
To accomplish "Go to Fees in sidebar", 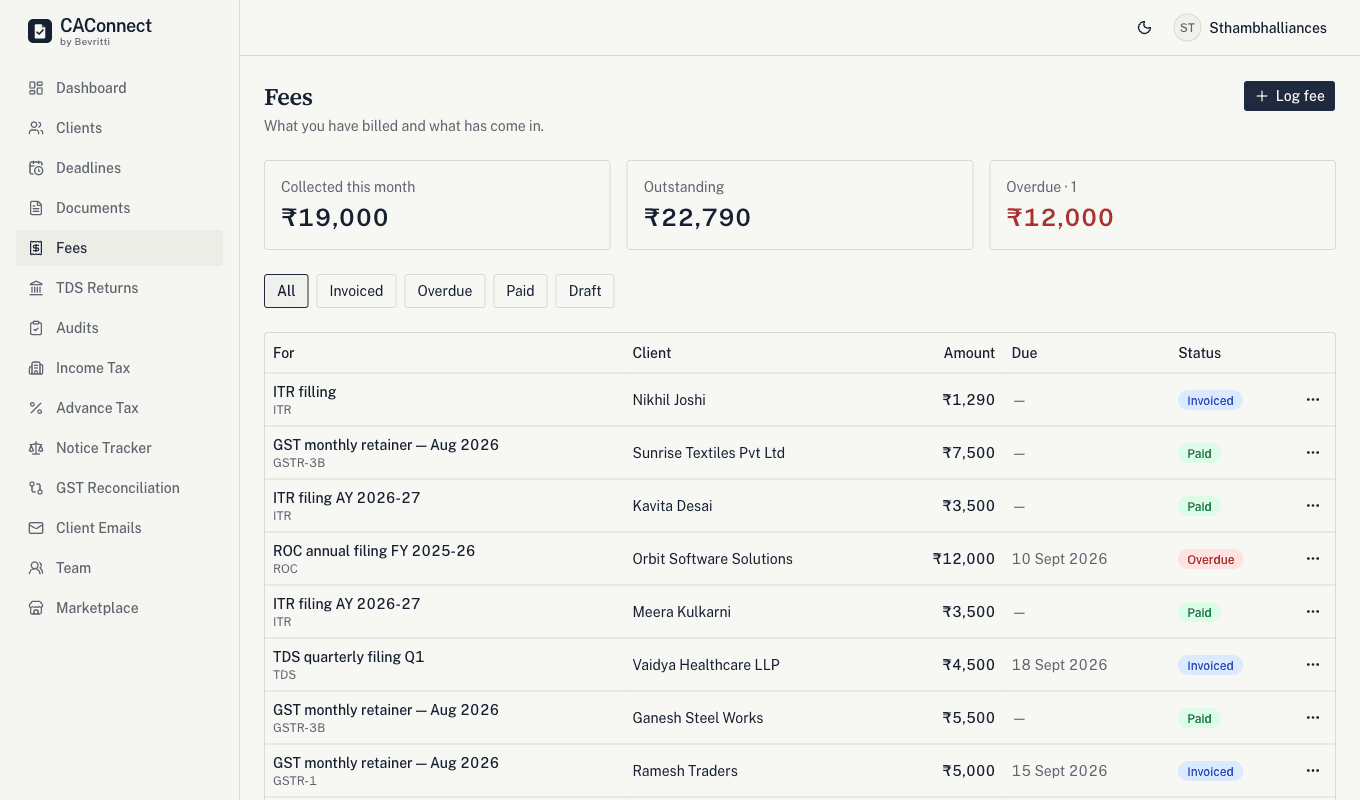I will [119, 248].
